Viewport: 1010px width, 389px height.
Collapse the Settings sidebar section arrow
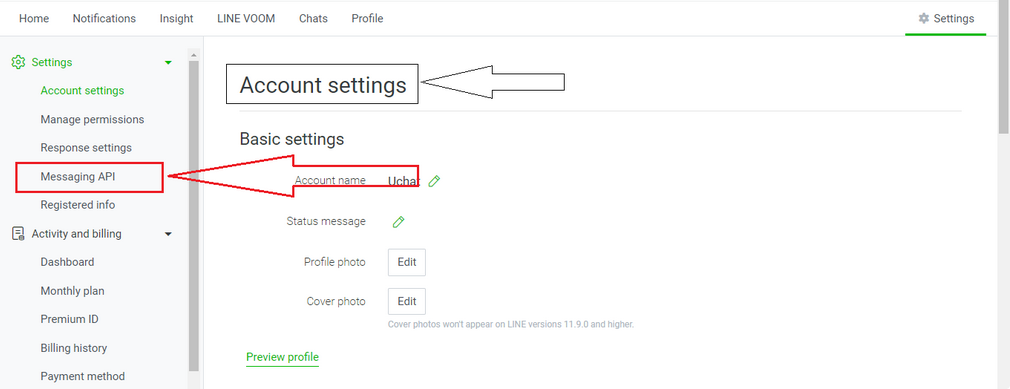pos(168,62)
